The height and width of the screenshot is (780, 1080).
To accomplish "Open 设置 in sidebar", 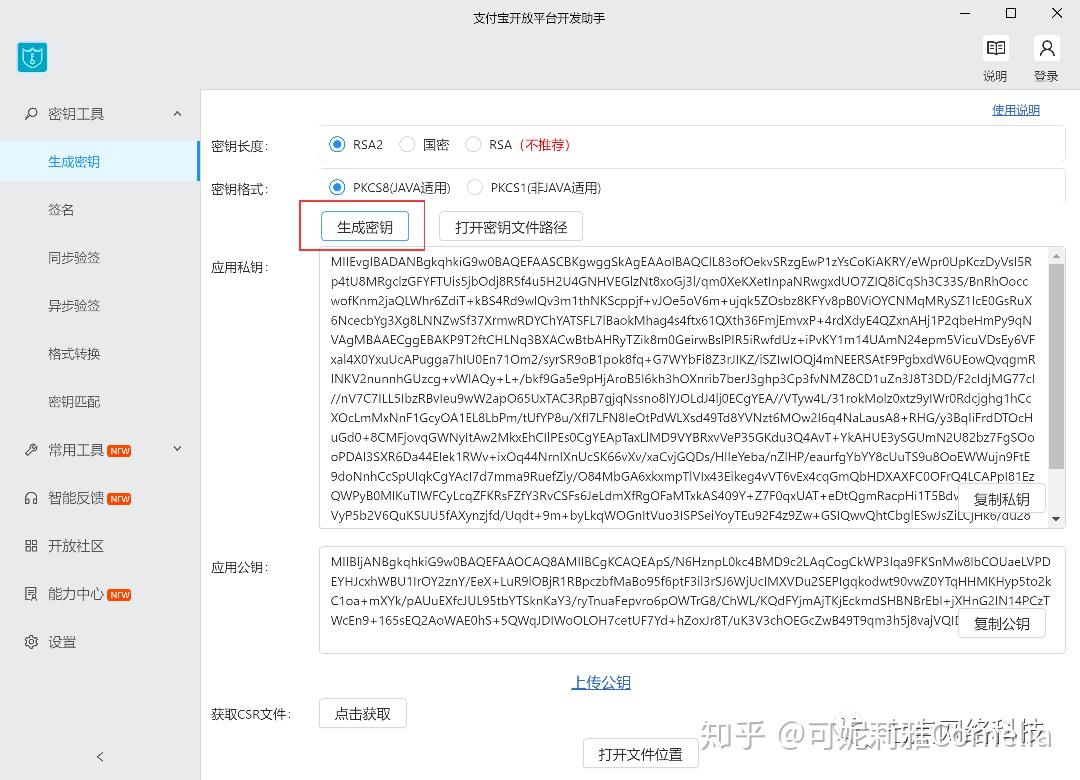I will [x=62, y=642].
